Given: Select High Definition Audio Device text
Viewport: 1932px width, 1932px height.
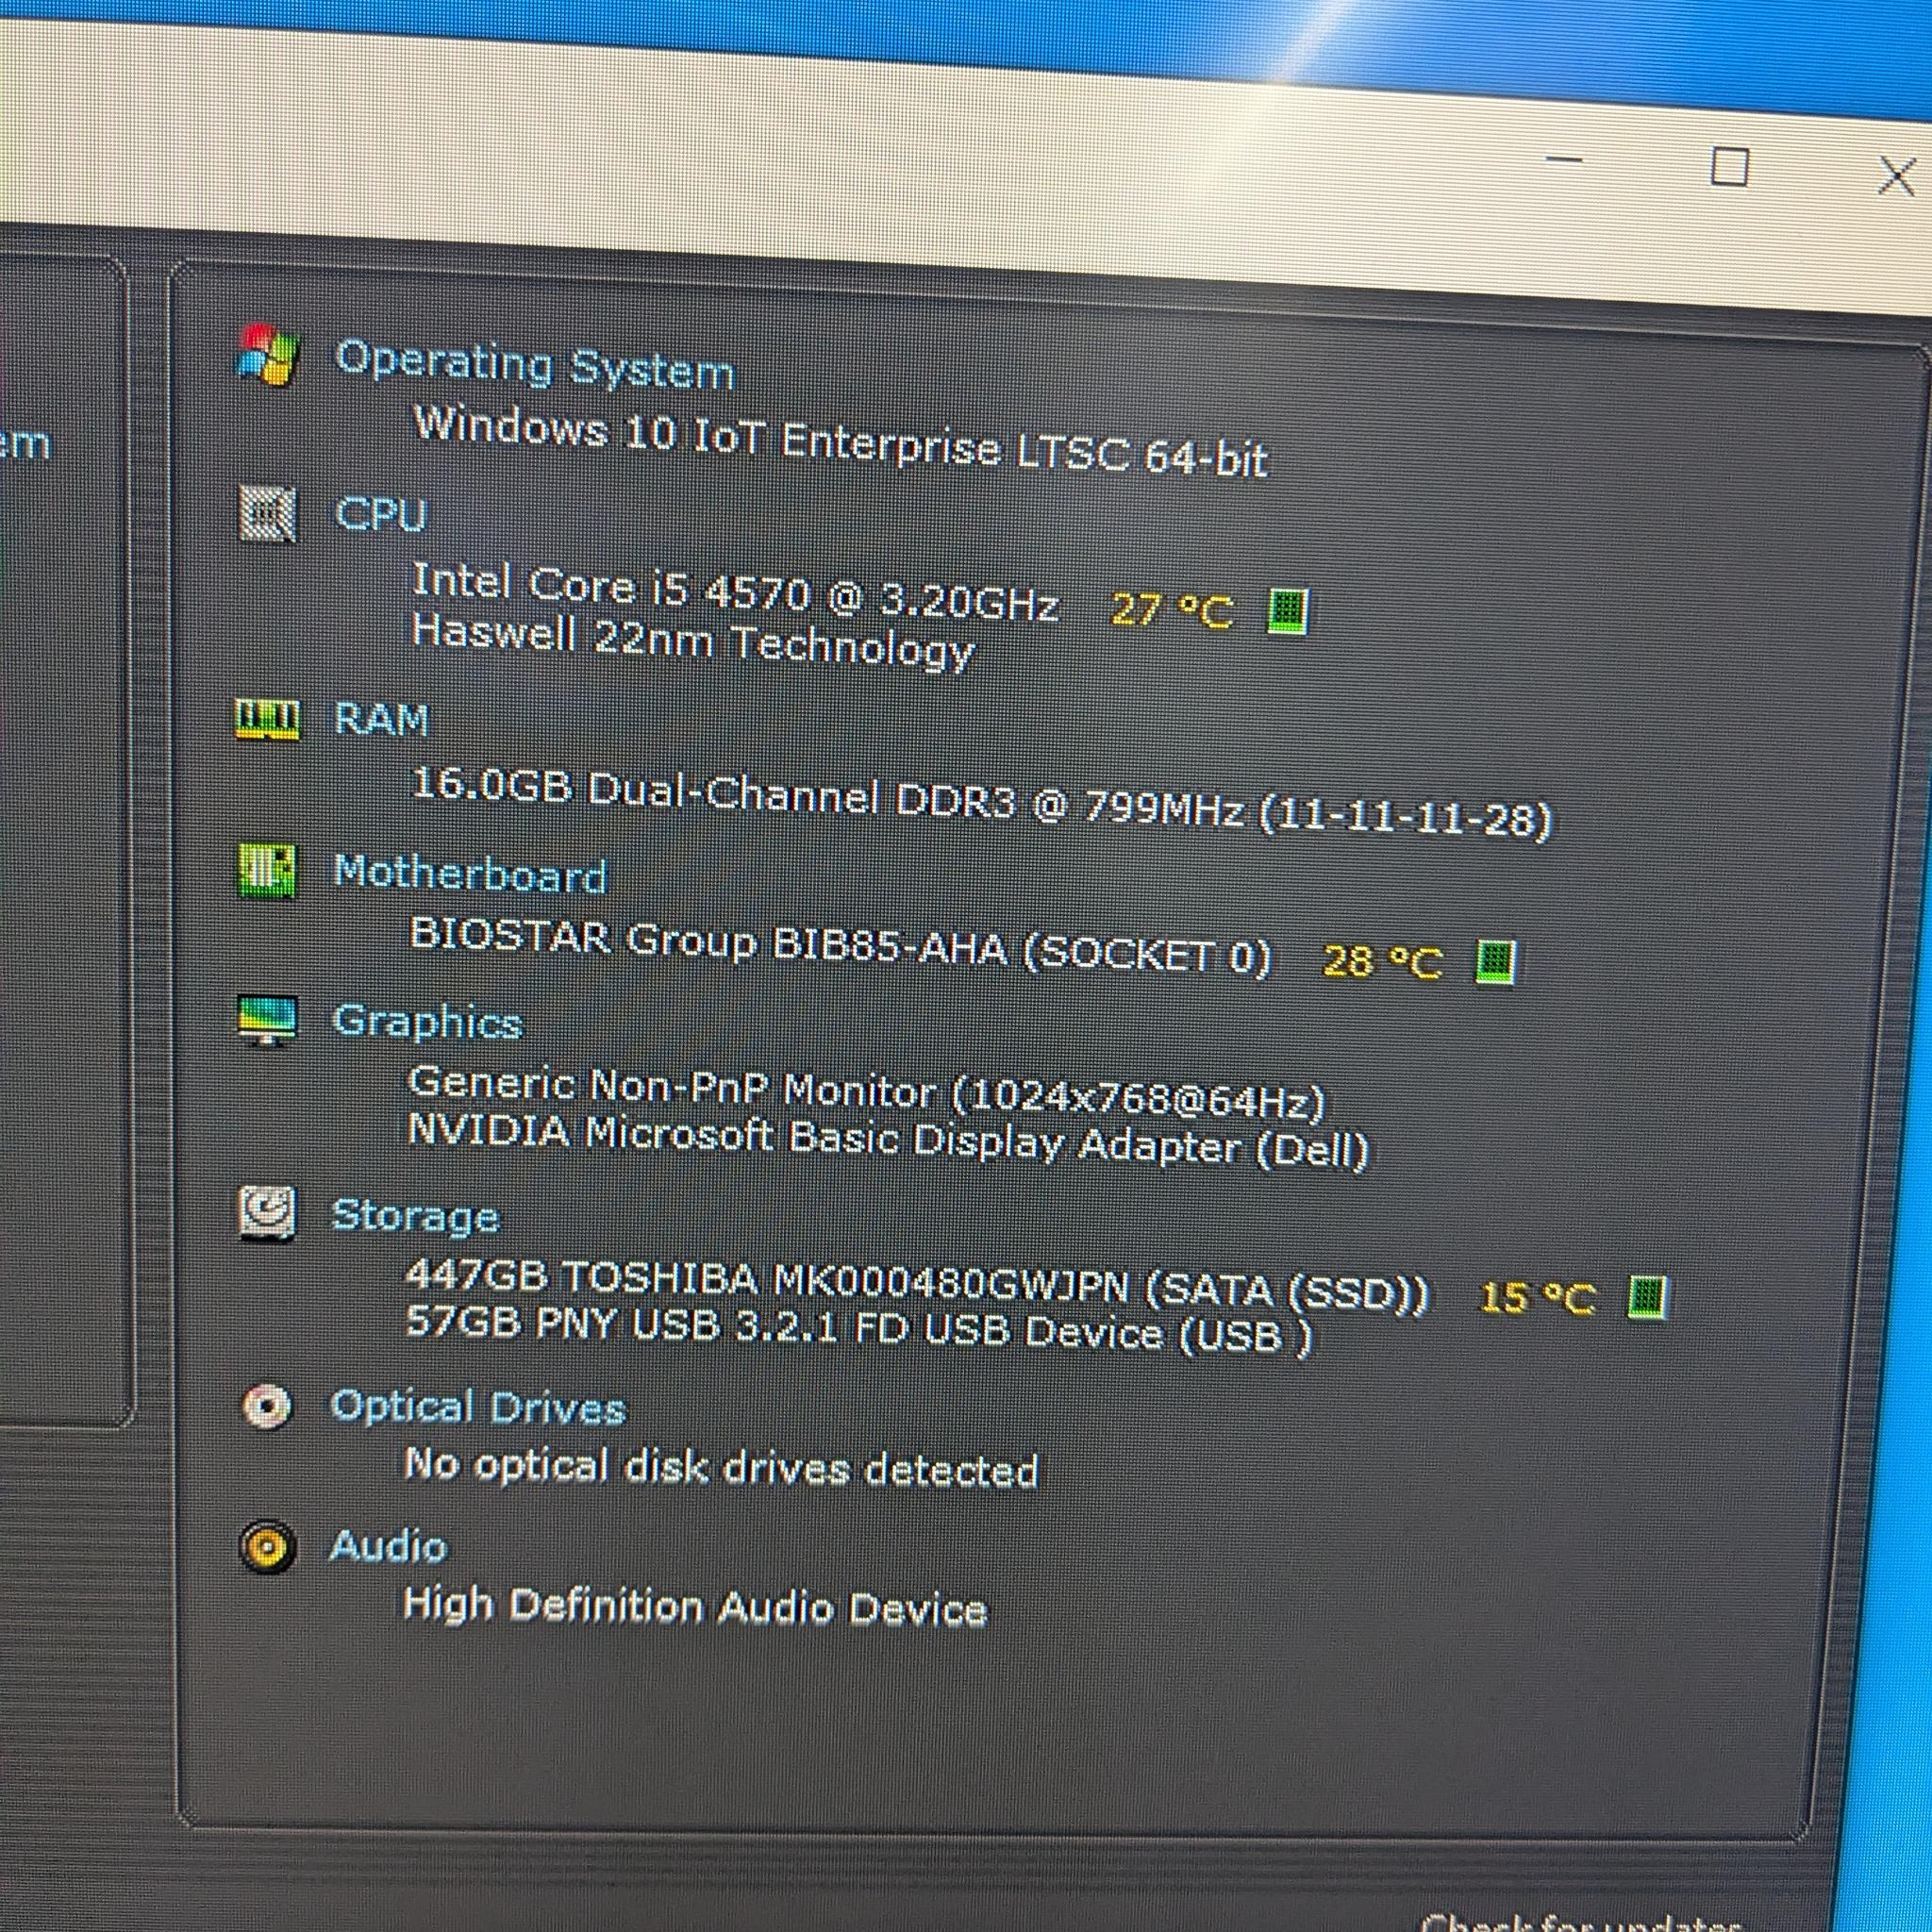Looking at the screenshot, I should click(x=694, y=1606).
